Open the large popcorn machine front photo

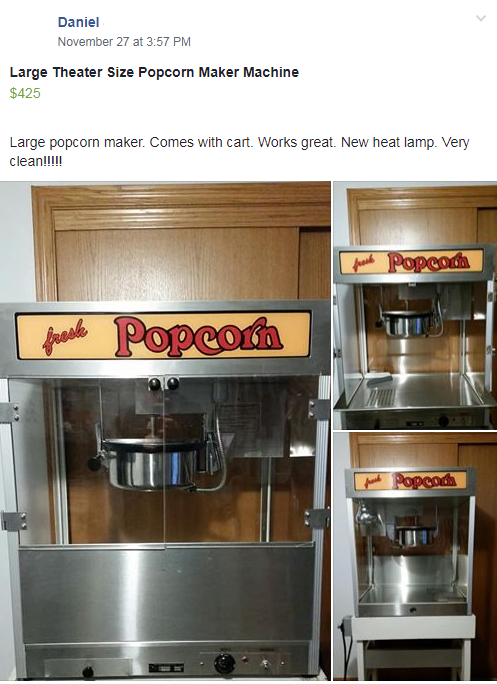(165, 431)
